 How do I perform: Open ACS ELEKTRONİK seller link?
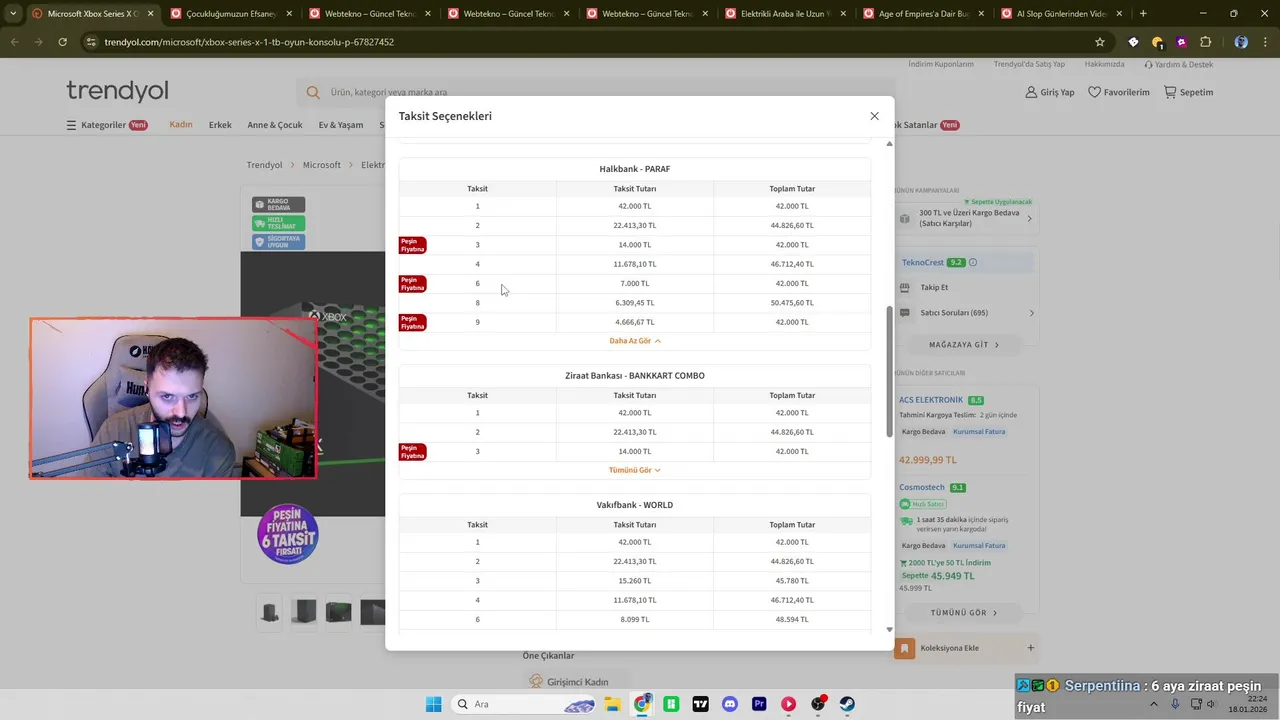[x=931, y=400]
